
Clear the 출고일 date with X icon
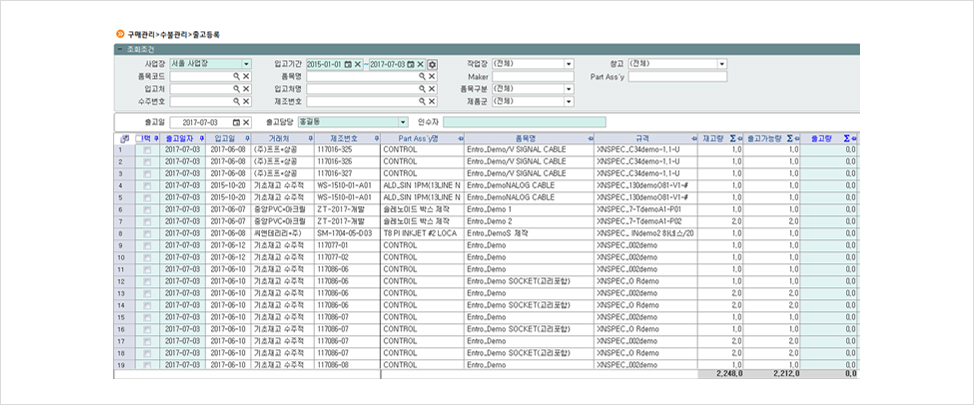point(246,122)
